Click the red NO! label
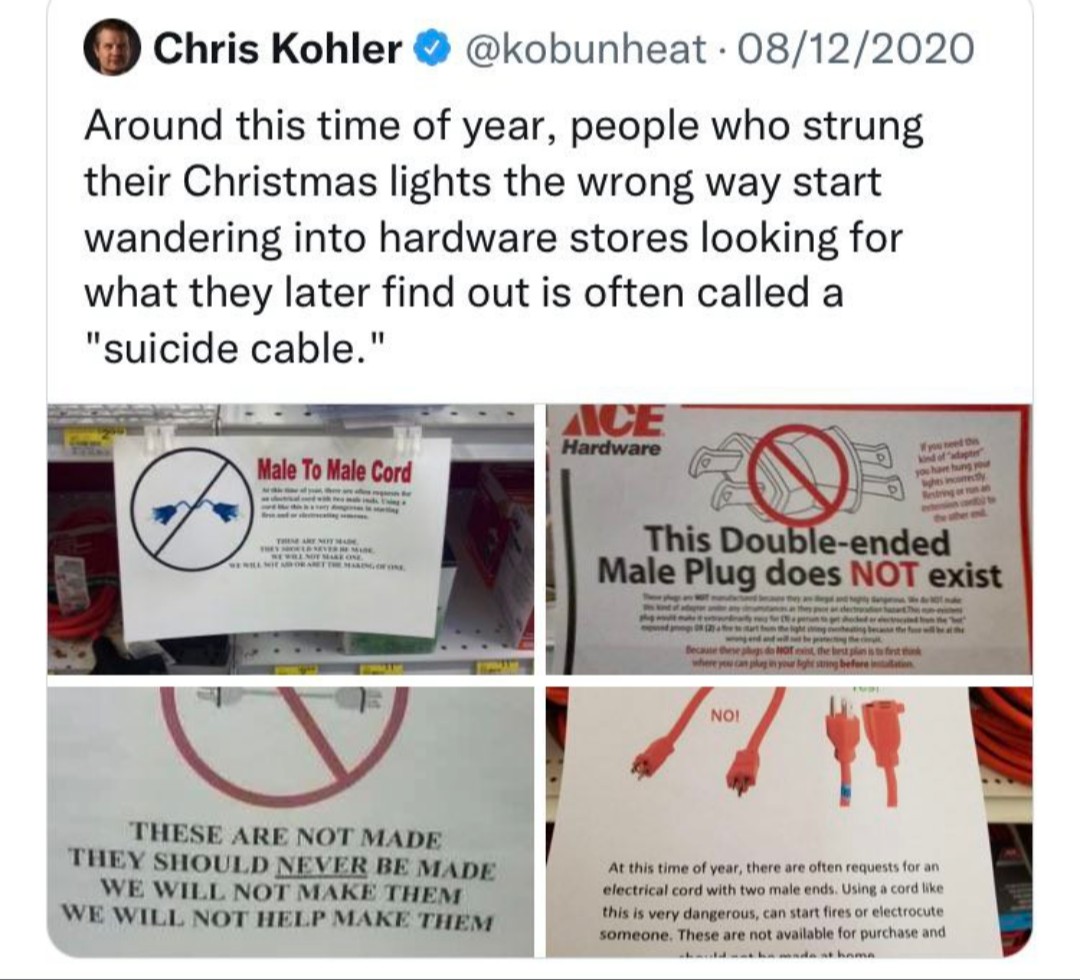The width and height of the screenshot is (1080, 980). [725, 716]
